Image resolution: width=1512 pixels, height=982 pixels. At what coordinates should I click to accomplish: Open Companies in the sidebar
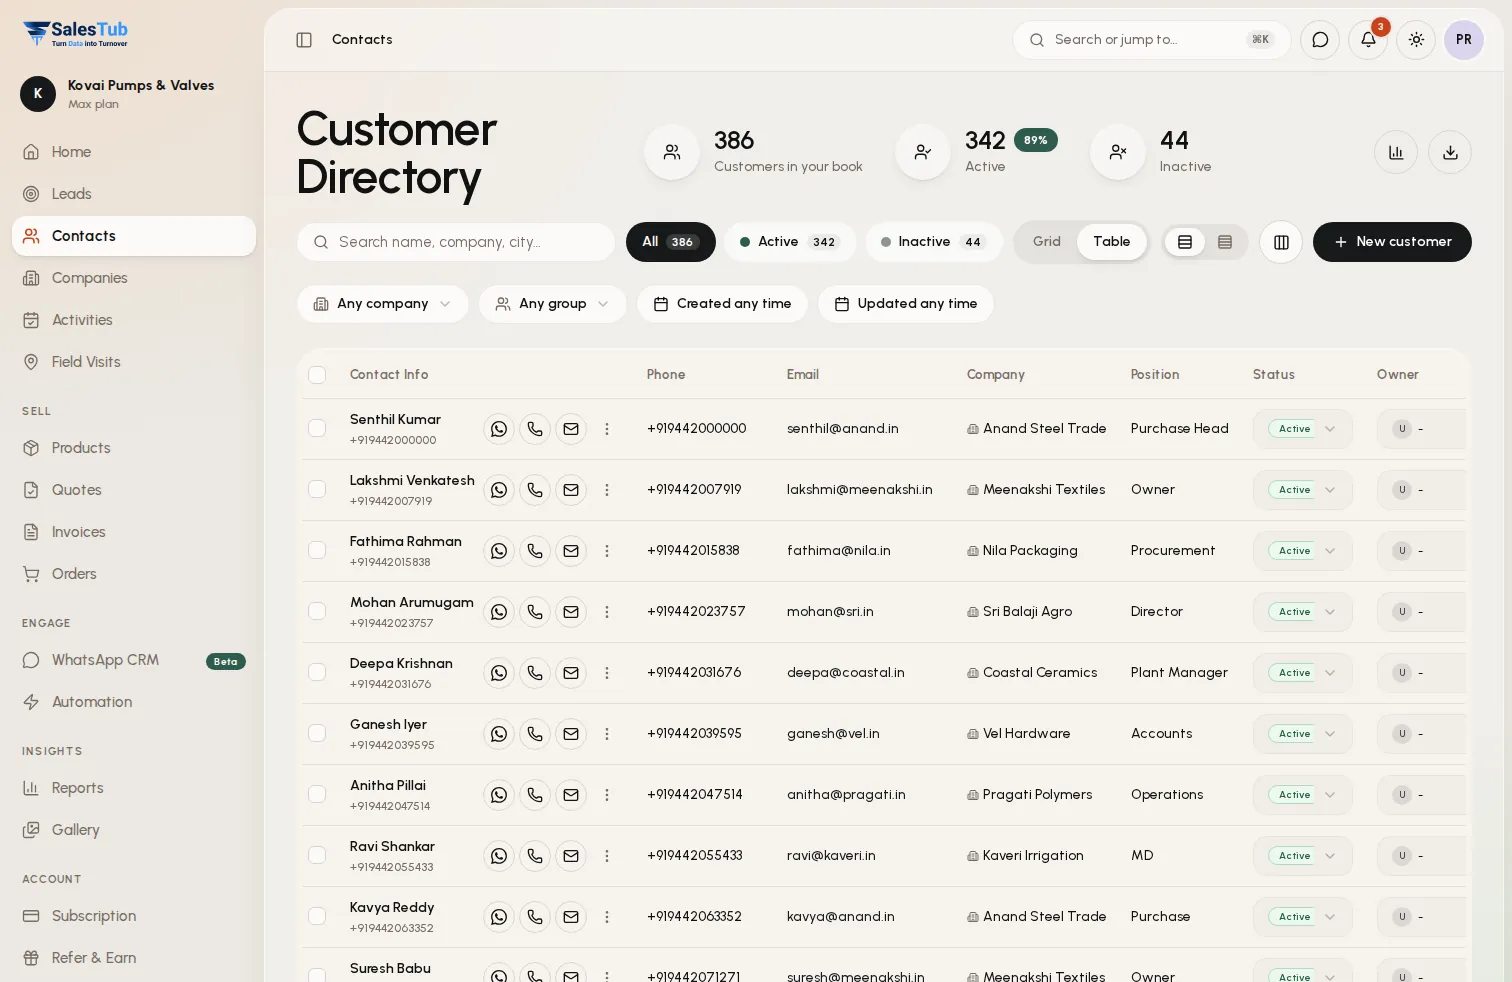(x=134, y=278)
